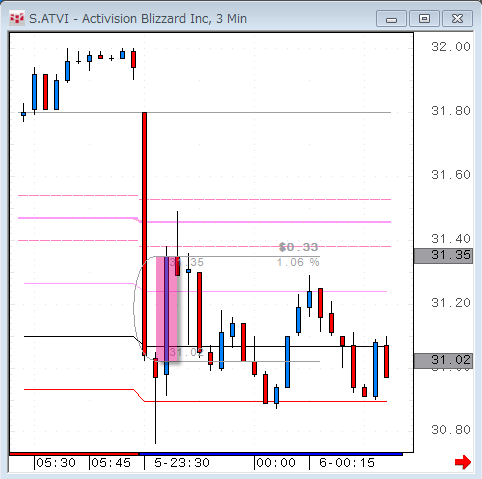Click the 05:30 time axis label
Viewport: 482px width, 479px height.
pyautogui.click(x=56, y=463)
